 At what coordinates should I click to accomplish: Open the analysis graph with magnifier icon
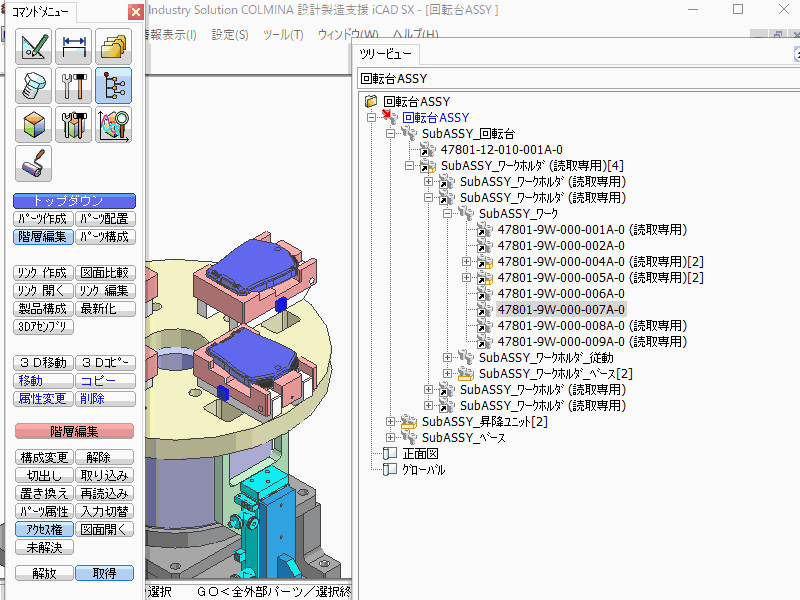(x=114, y=125)
